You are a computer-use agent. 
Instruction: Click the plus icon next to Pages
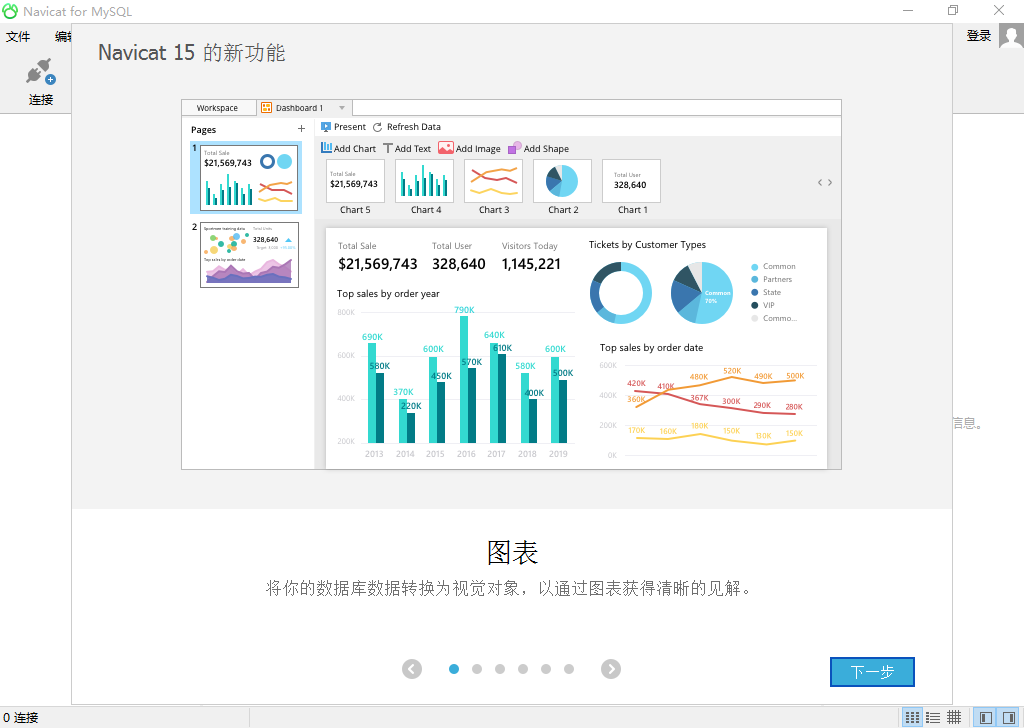click(301, 129)
